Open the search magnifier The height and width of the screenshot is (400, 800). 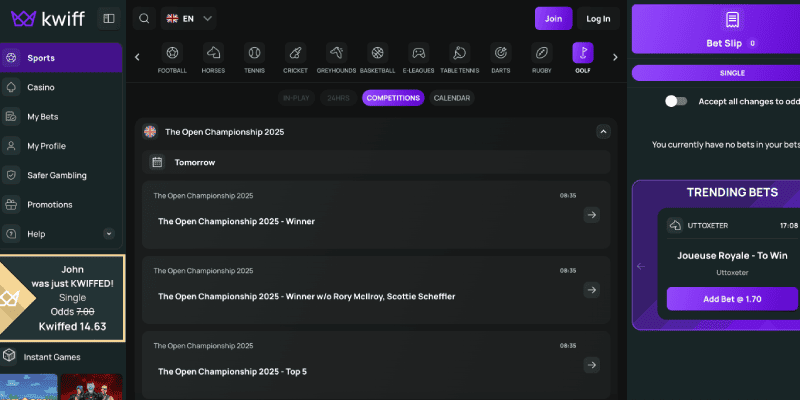pos(144,19)
